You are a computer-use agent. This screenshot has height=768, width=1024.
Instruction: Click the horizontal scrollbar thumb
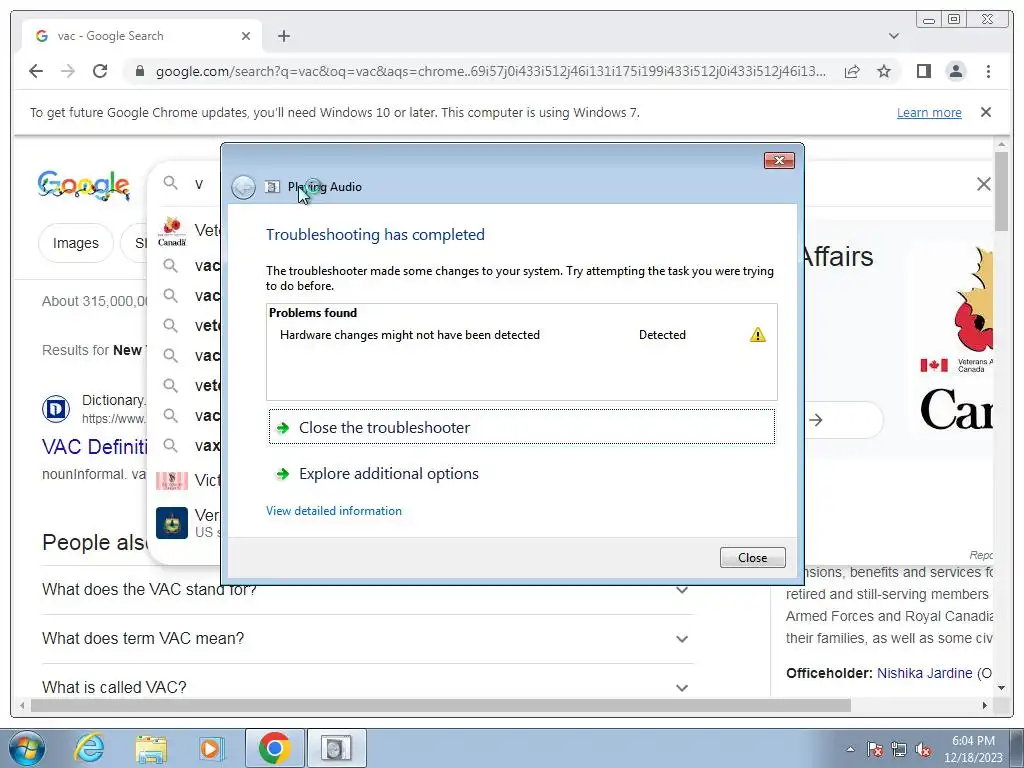(x=441, y=705)
